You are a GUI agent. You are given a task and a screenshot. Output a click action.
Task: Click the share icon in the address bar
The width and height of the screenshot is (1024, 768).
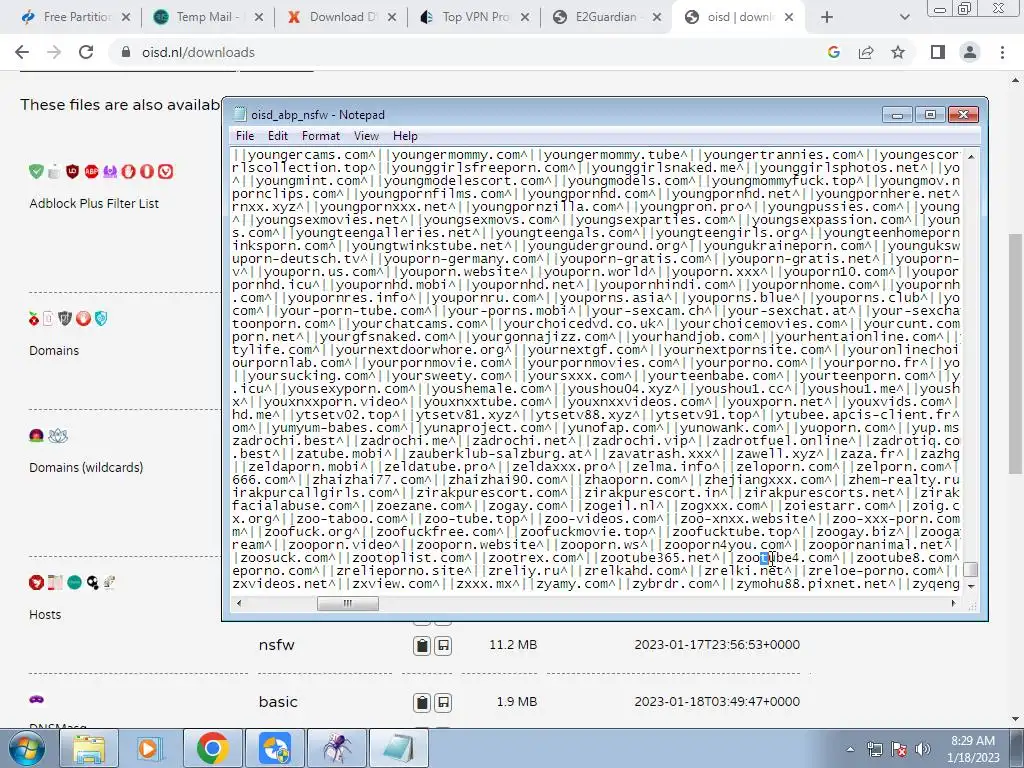click(x=866, y=52)
